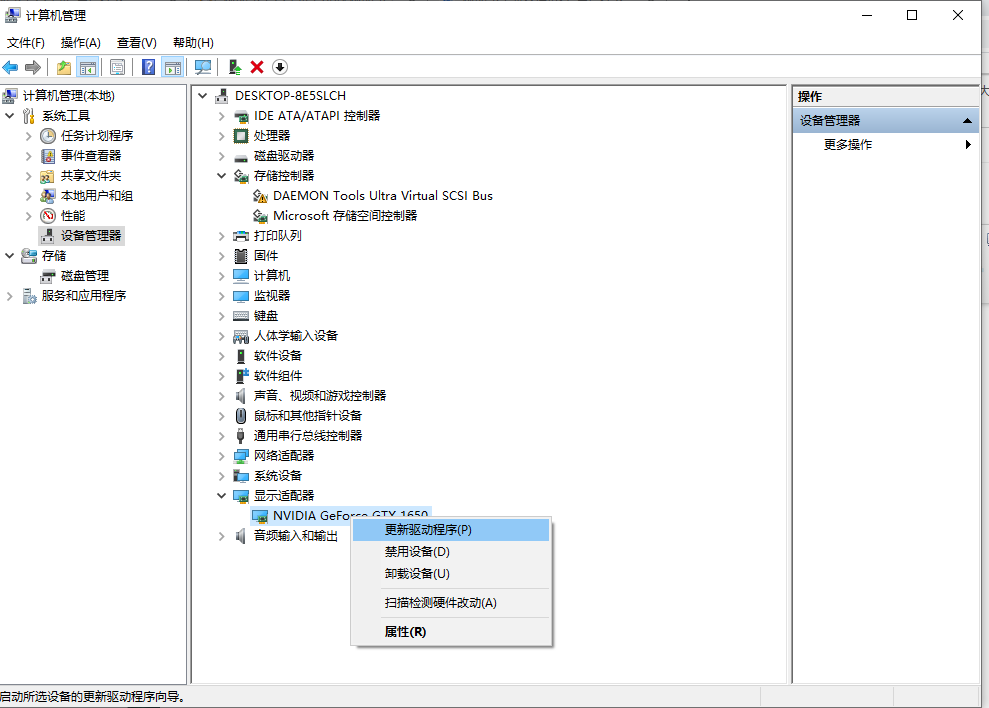Collapse the 设备管理器 Actions section header
This screenshot has height=708, width=989.
[967, 120]
